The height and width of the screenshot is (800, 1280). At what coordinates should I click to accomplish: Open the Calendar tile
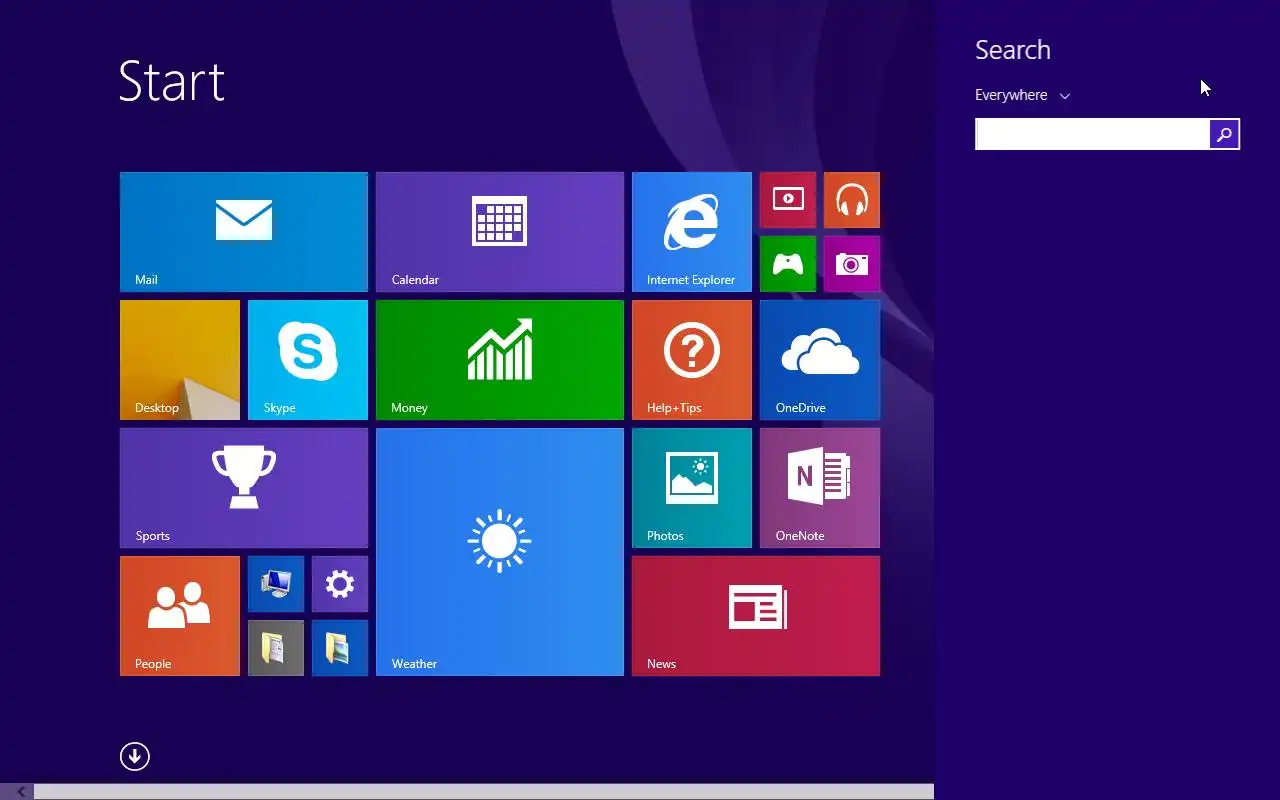coord(500,232)
